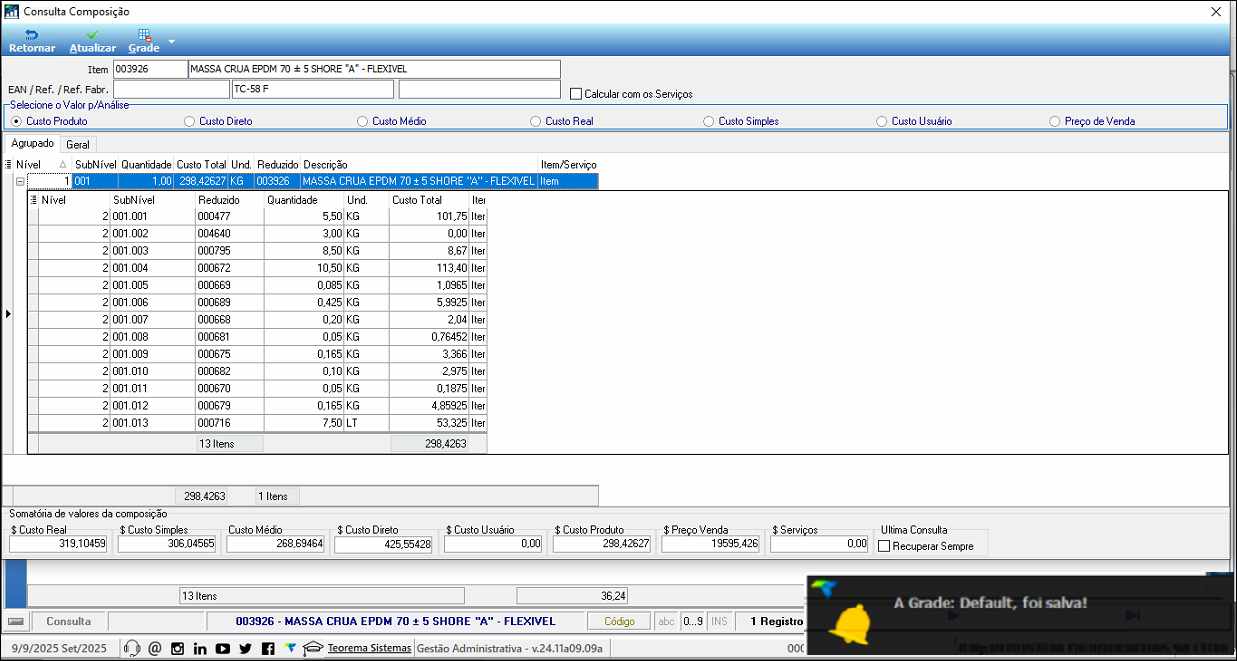
Task: Click the Consulta label in bottom bar
Action: (x=69, y=621)
